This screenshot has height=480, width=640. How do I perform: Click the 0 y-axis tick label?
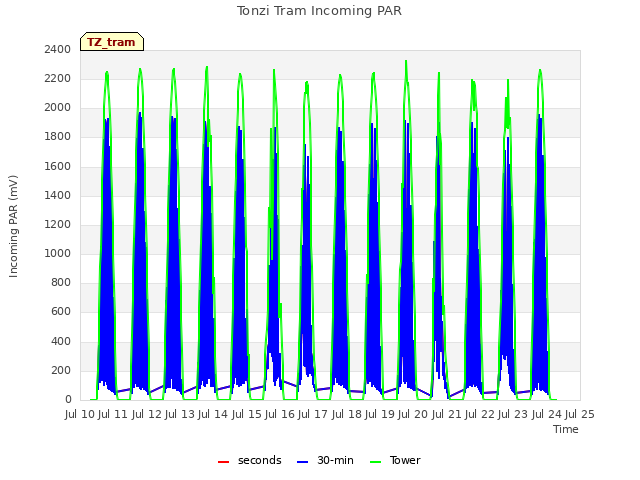point(68,400)
